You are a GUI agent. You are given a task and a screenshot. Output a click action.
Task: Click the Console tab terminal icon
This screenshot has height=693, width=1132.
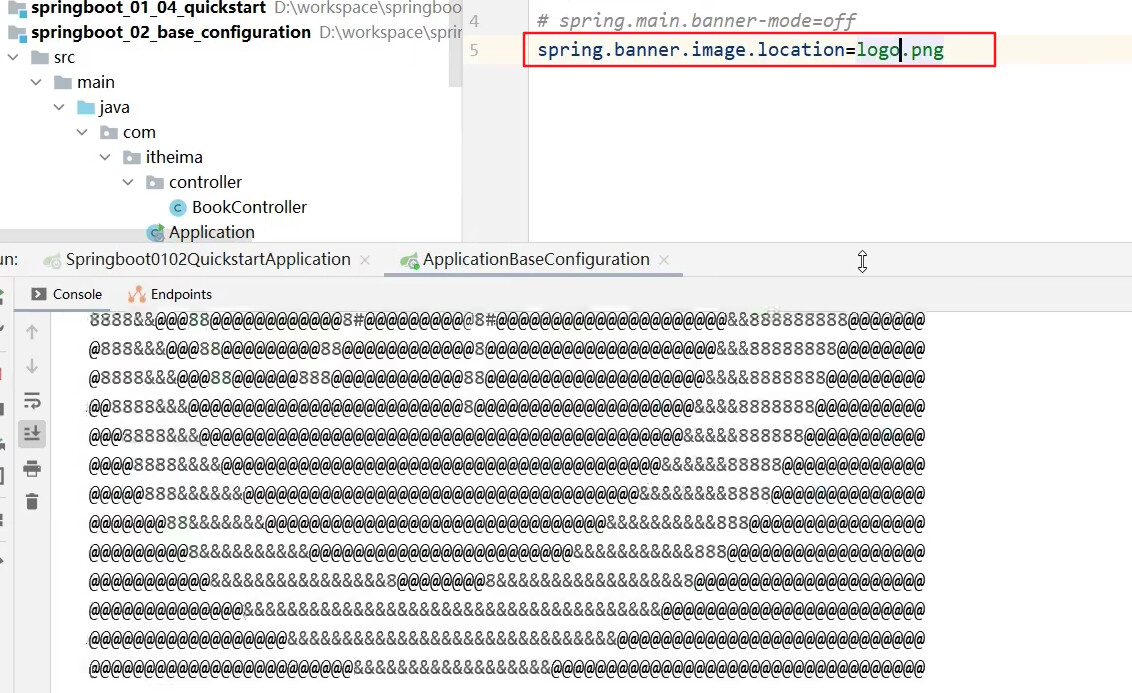coord(39,294)
